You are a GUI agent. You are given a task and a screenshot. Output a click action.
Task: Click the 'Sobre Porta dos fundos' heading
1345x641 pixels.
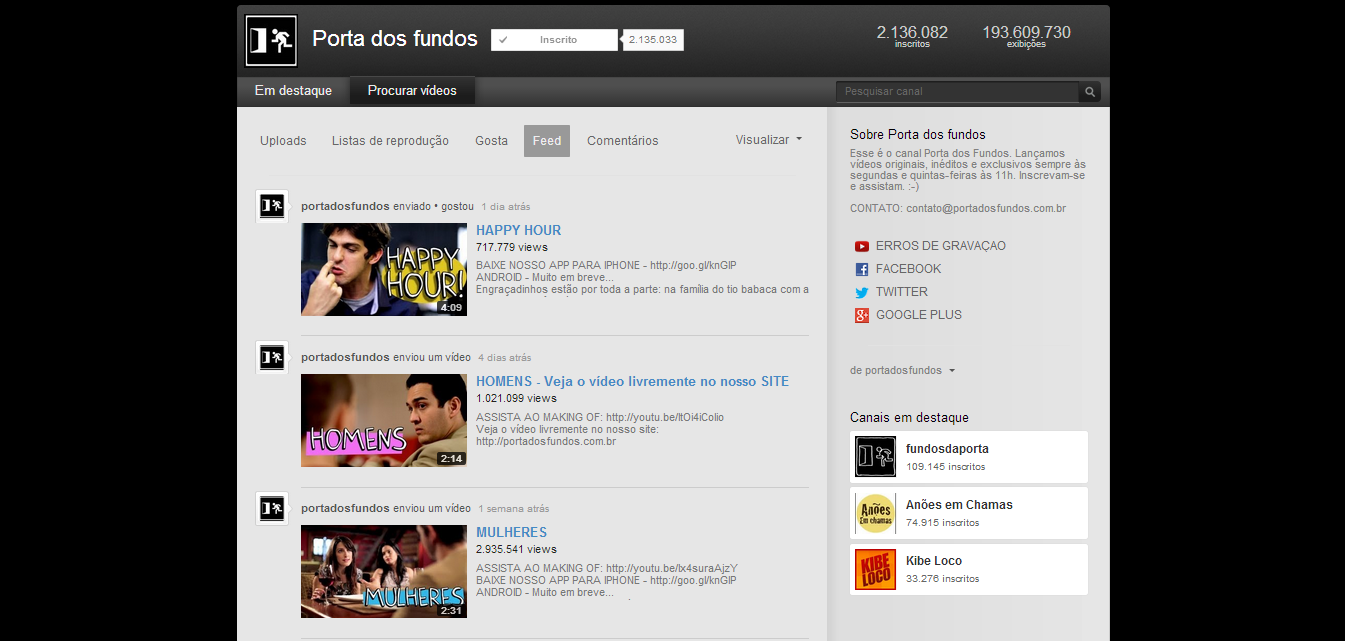pyautogui.click(x=918, y=134)
